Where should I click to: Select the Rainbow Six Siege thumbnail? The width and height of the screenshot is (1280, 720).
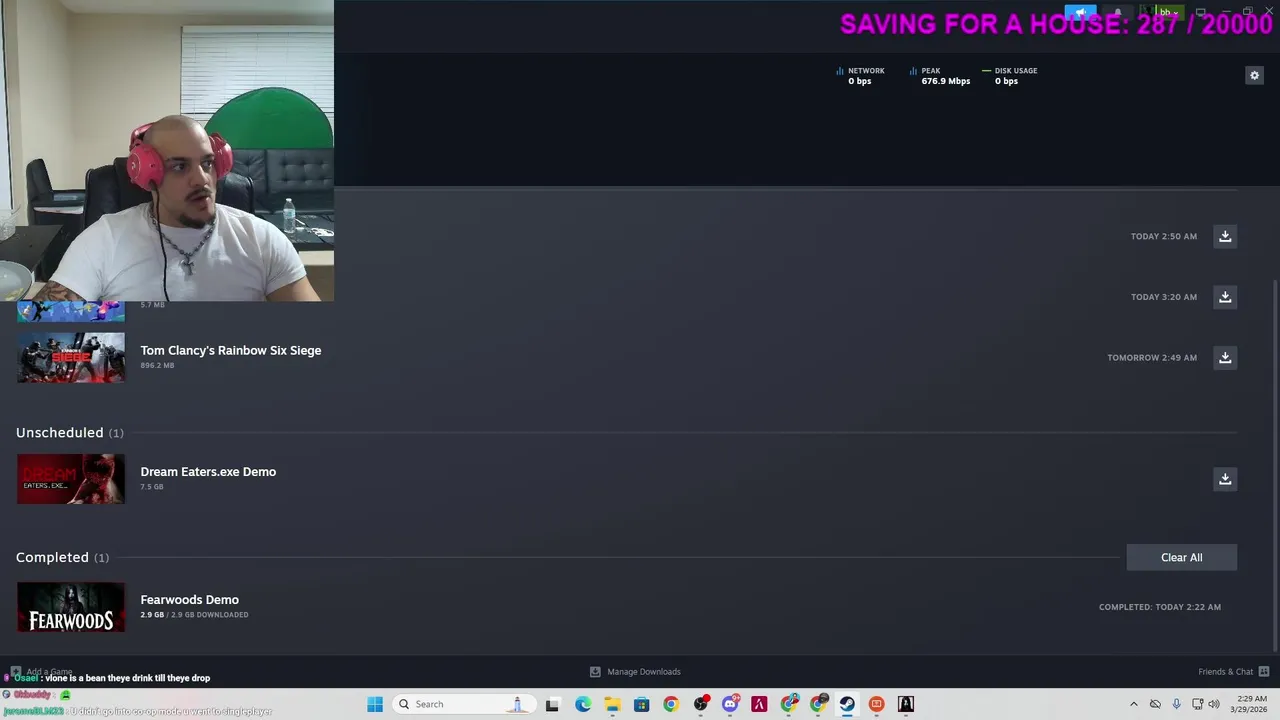[71, 358]
